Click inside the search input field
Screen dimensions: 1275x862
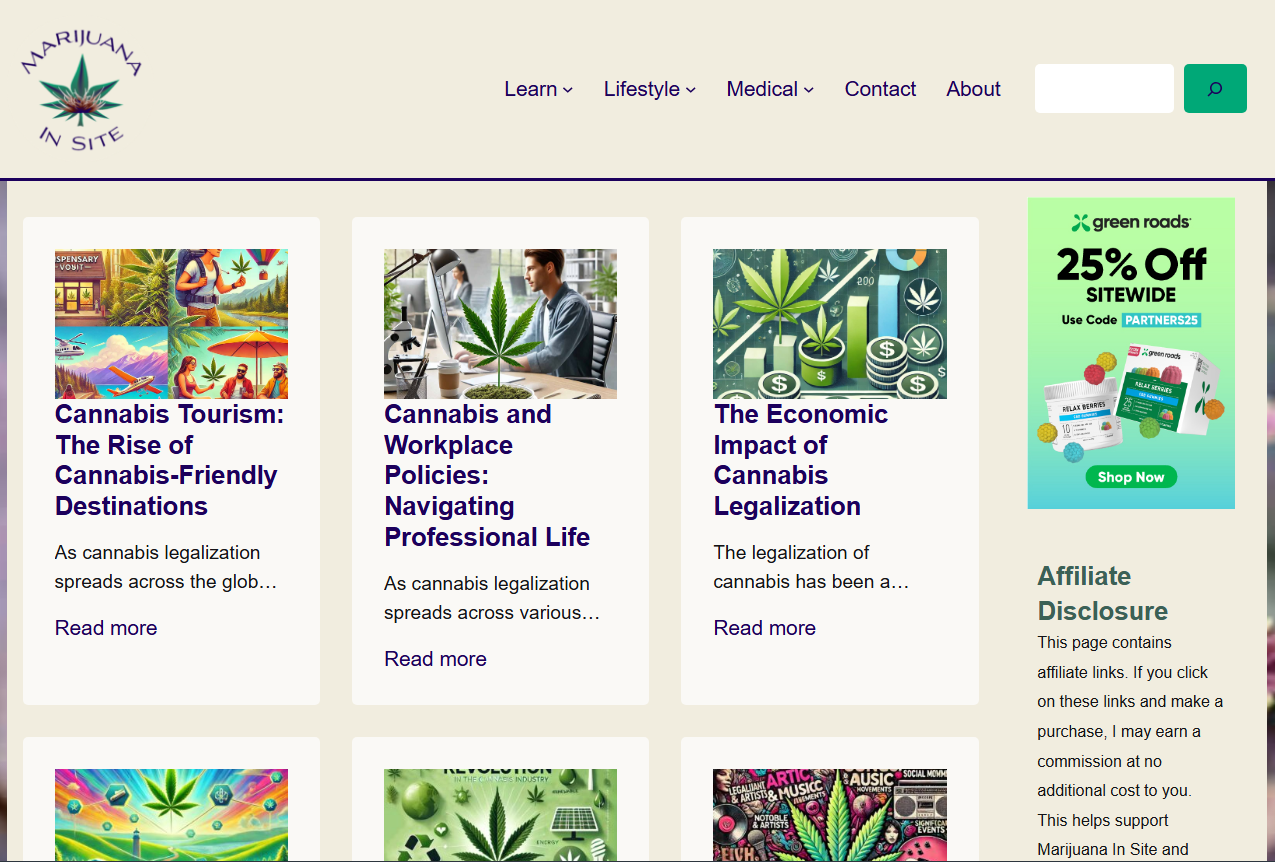(x=1104, y=88)
